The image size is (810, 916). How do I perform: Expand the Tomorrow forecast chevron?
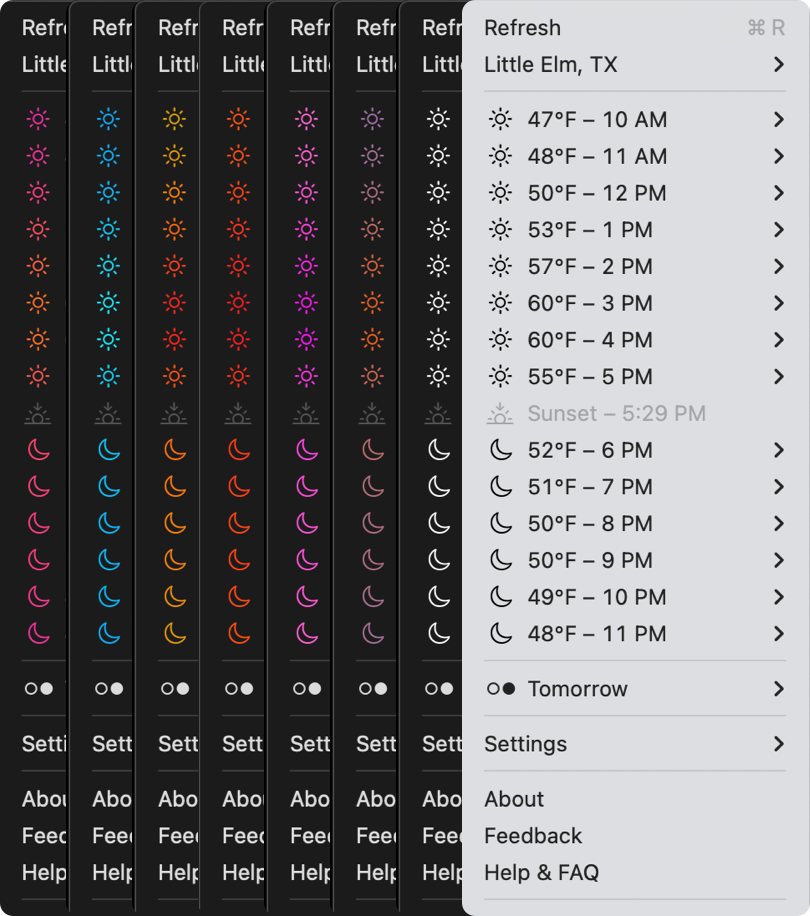click(778, 689)
